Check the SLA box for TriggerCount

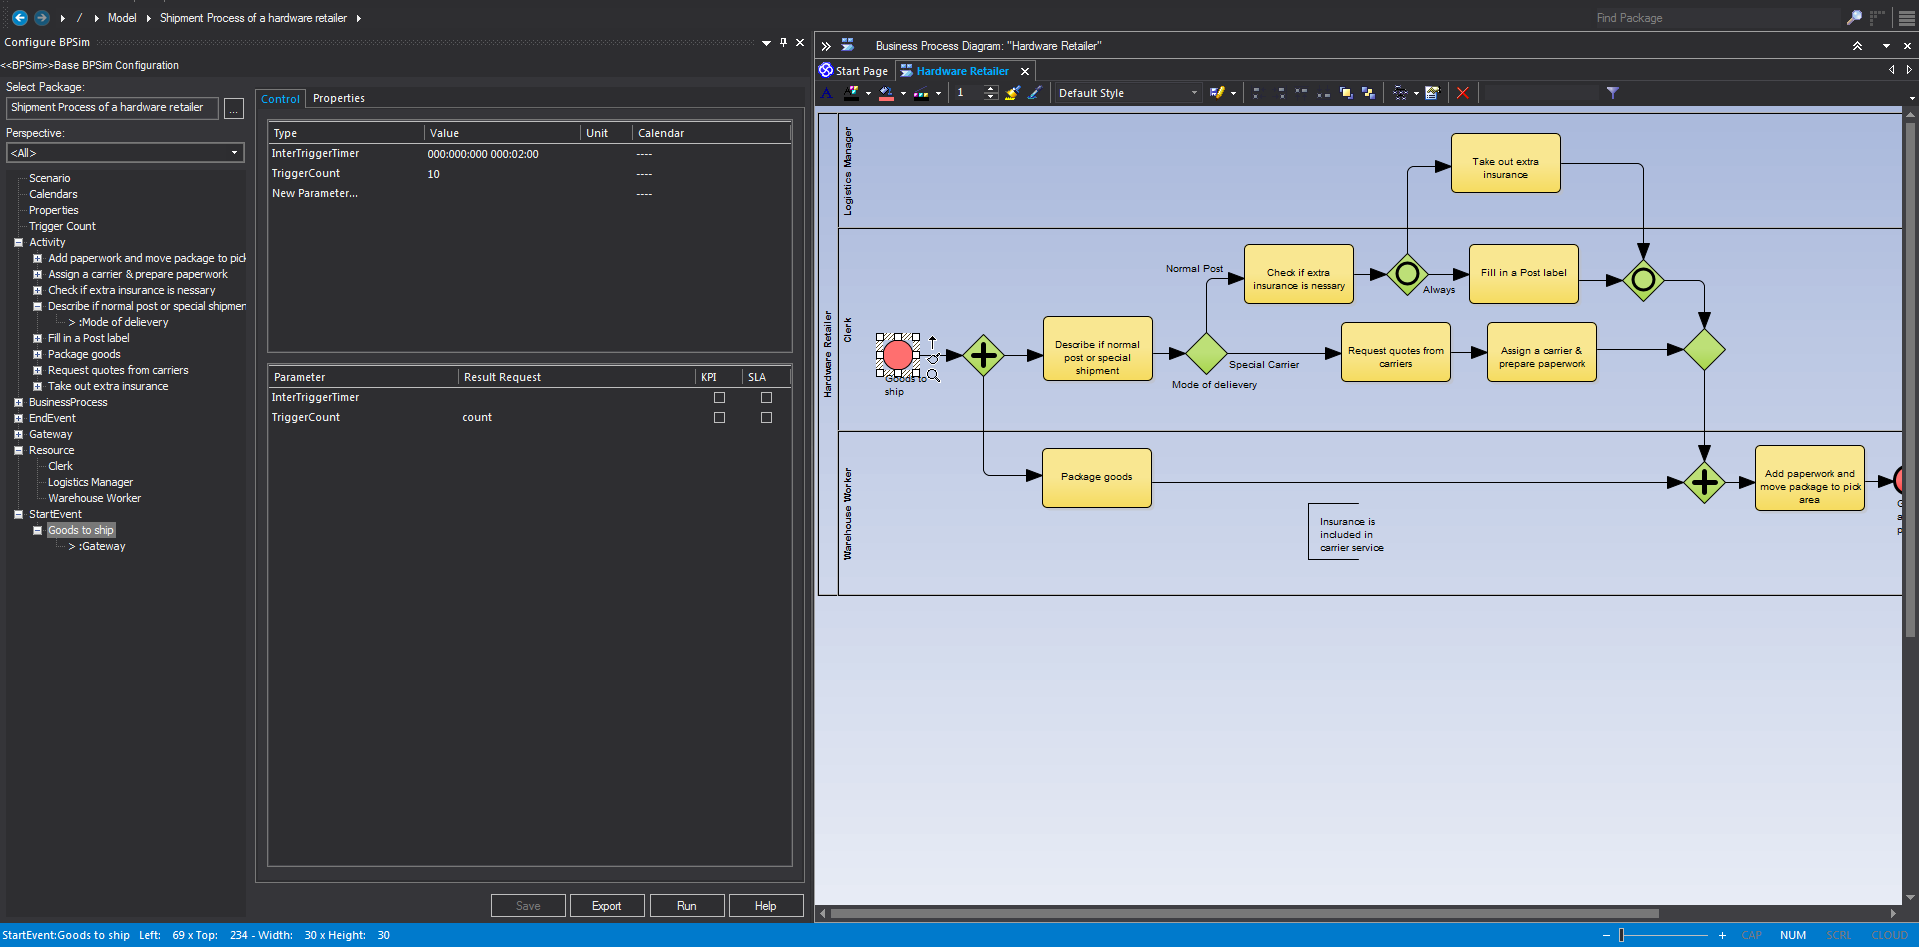pyautogui.click(x=766, y=418)
